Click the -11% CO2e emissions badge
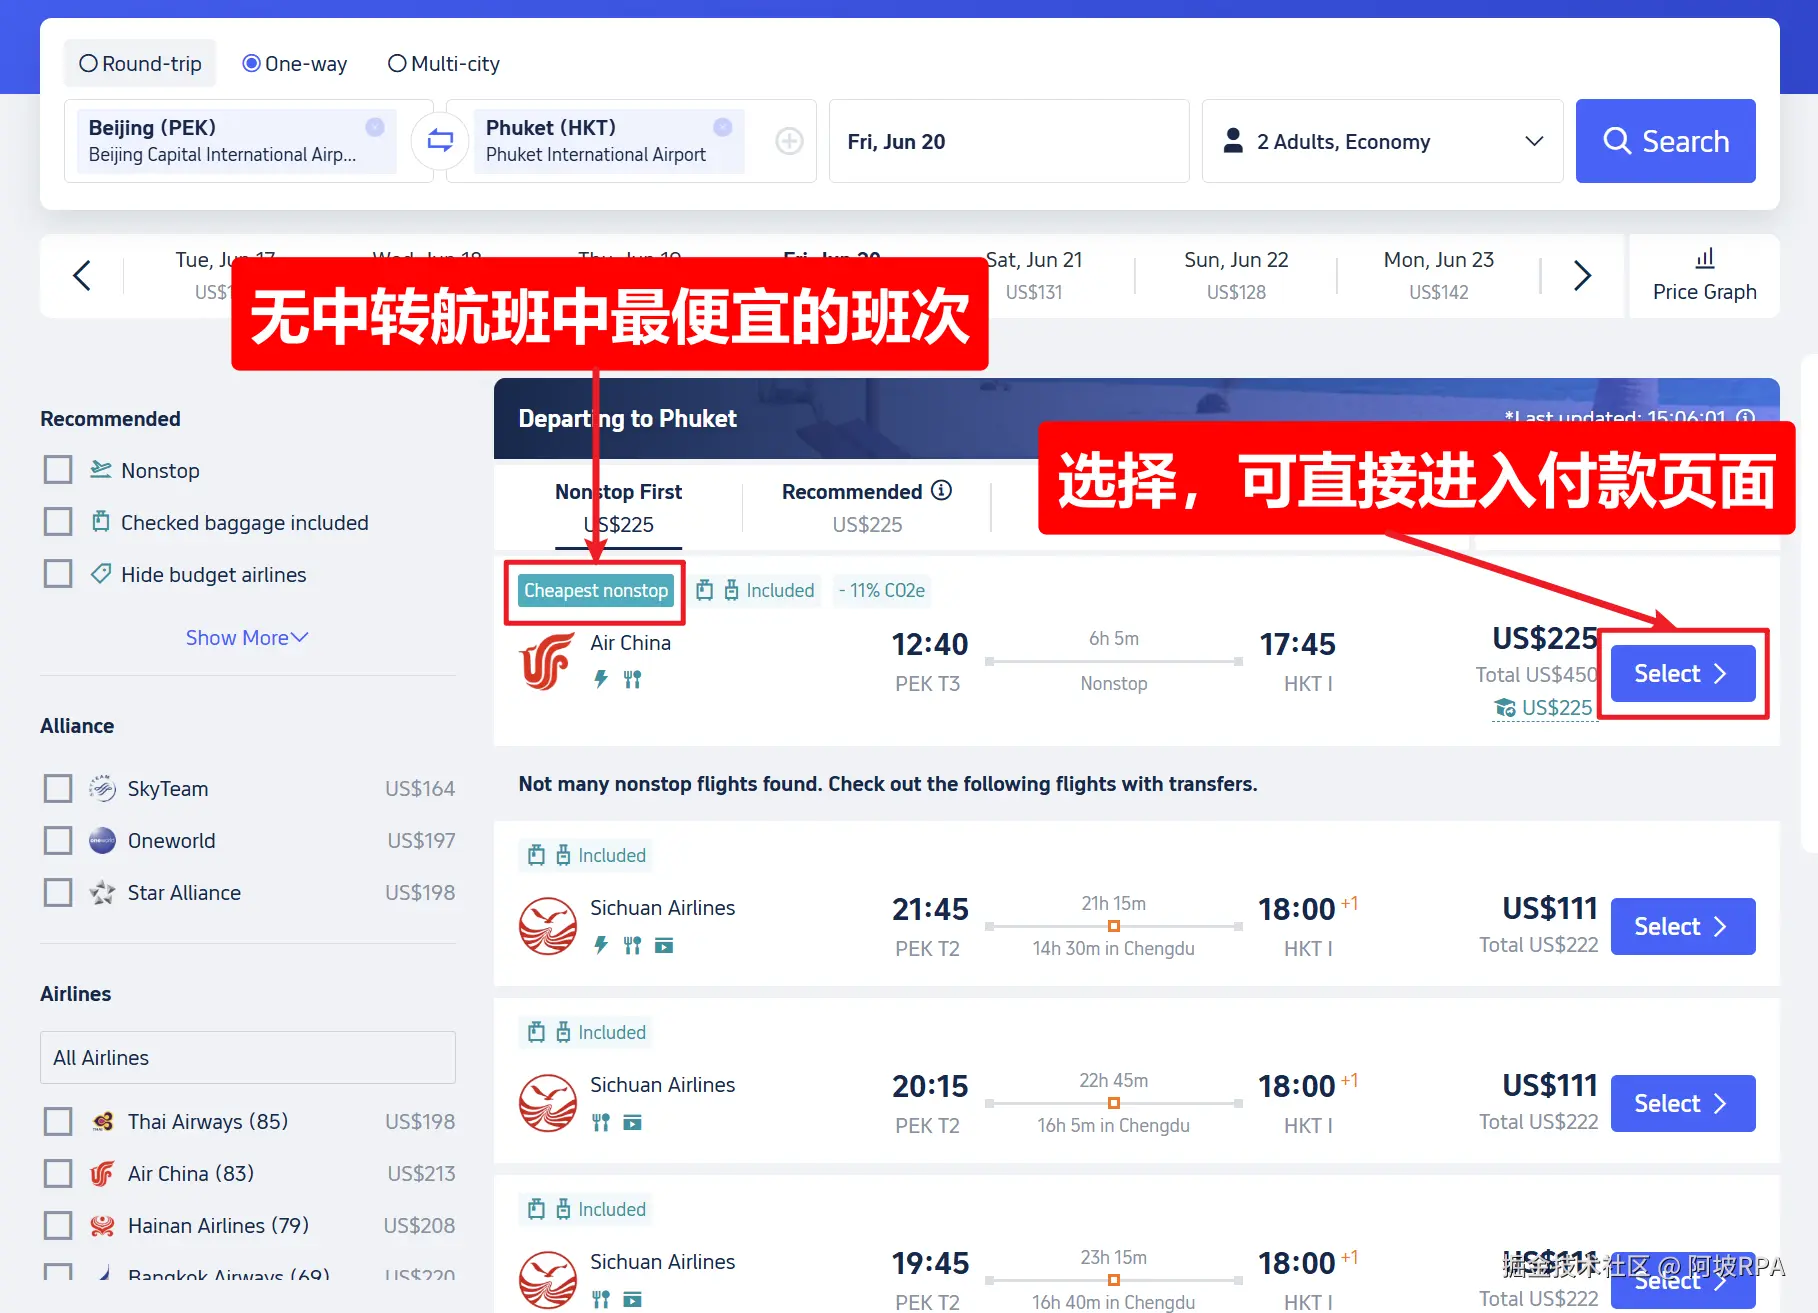 (x=881, y=590)
